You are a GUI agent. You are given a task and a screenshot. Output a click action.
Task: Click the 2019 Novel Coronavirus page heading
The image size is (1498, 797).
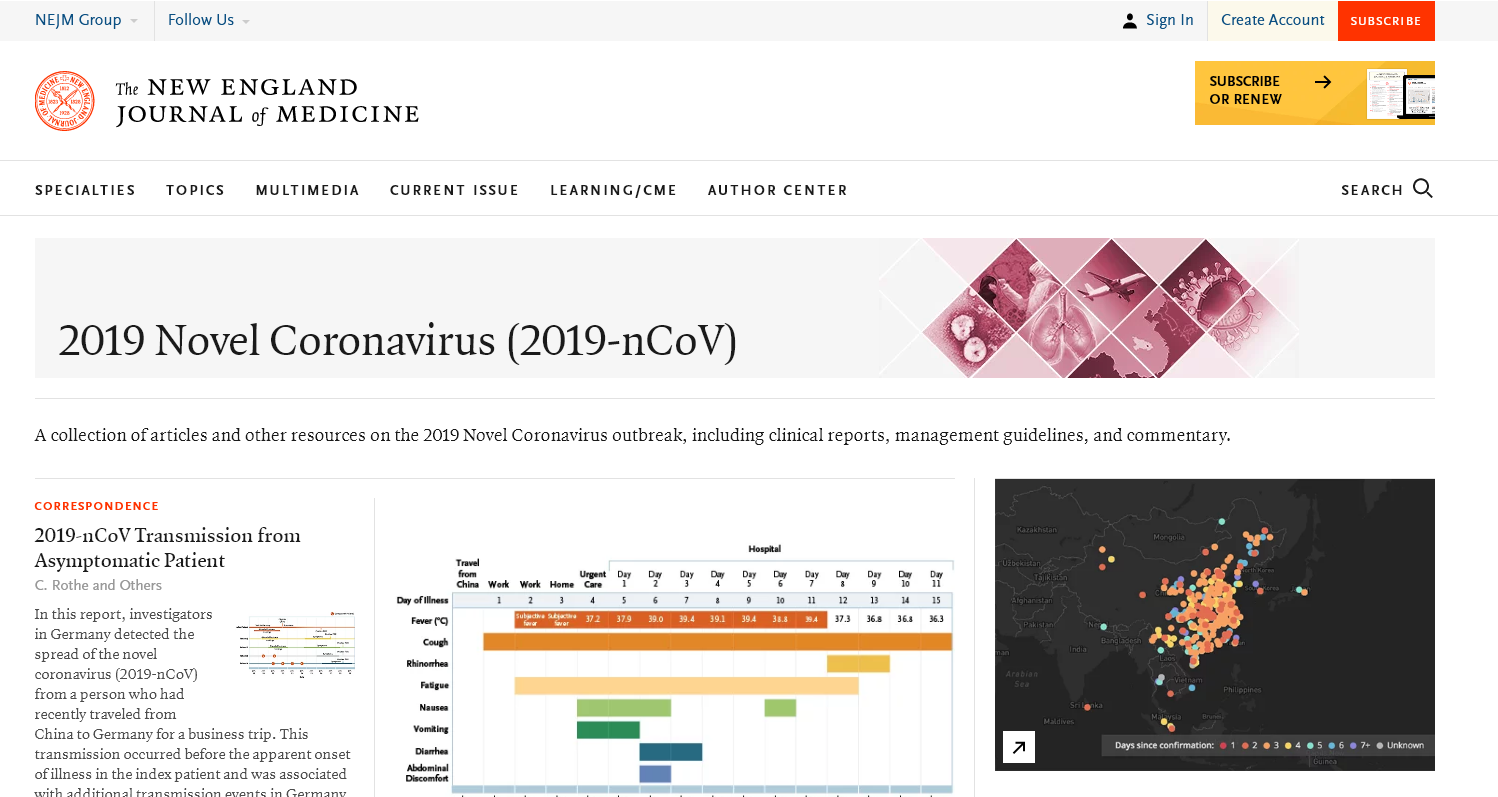coord(397,341)
